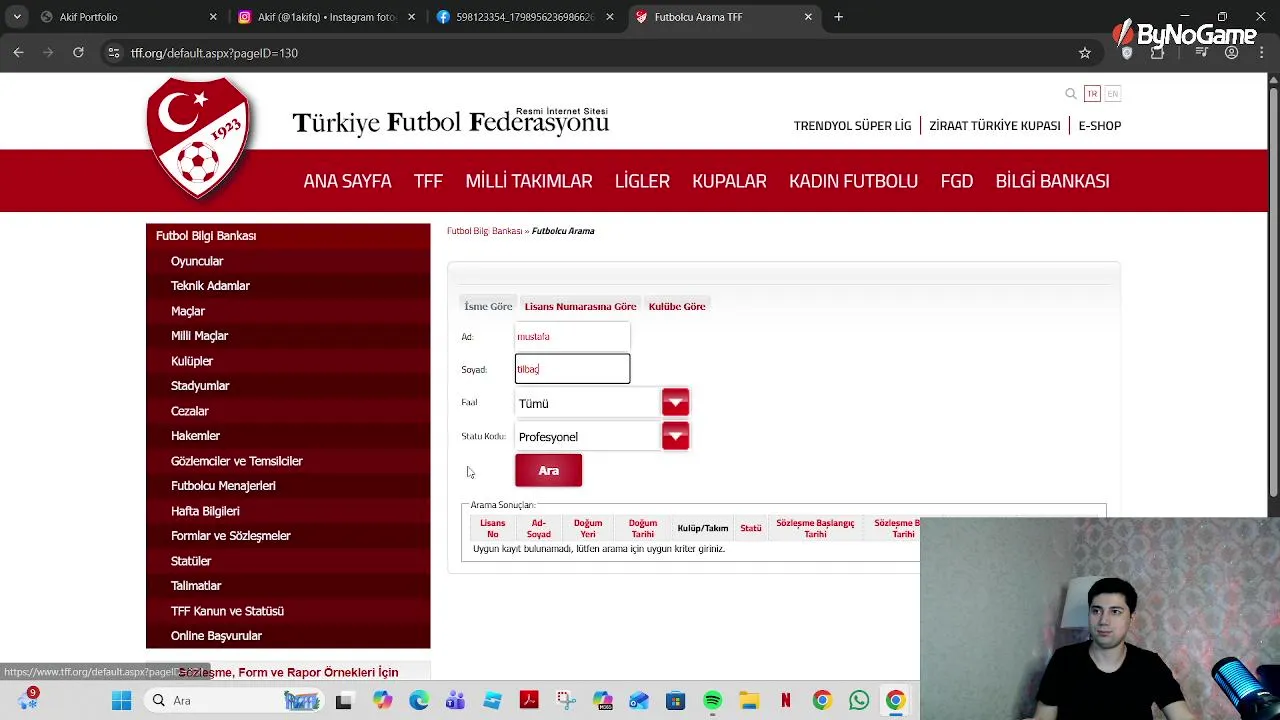This screenshot has width=1280, height=720.
Task: Open the tab search dropdown arrow
Action: coord(17,17)
